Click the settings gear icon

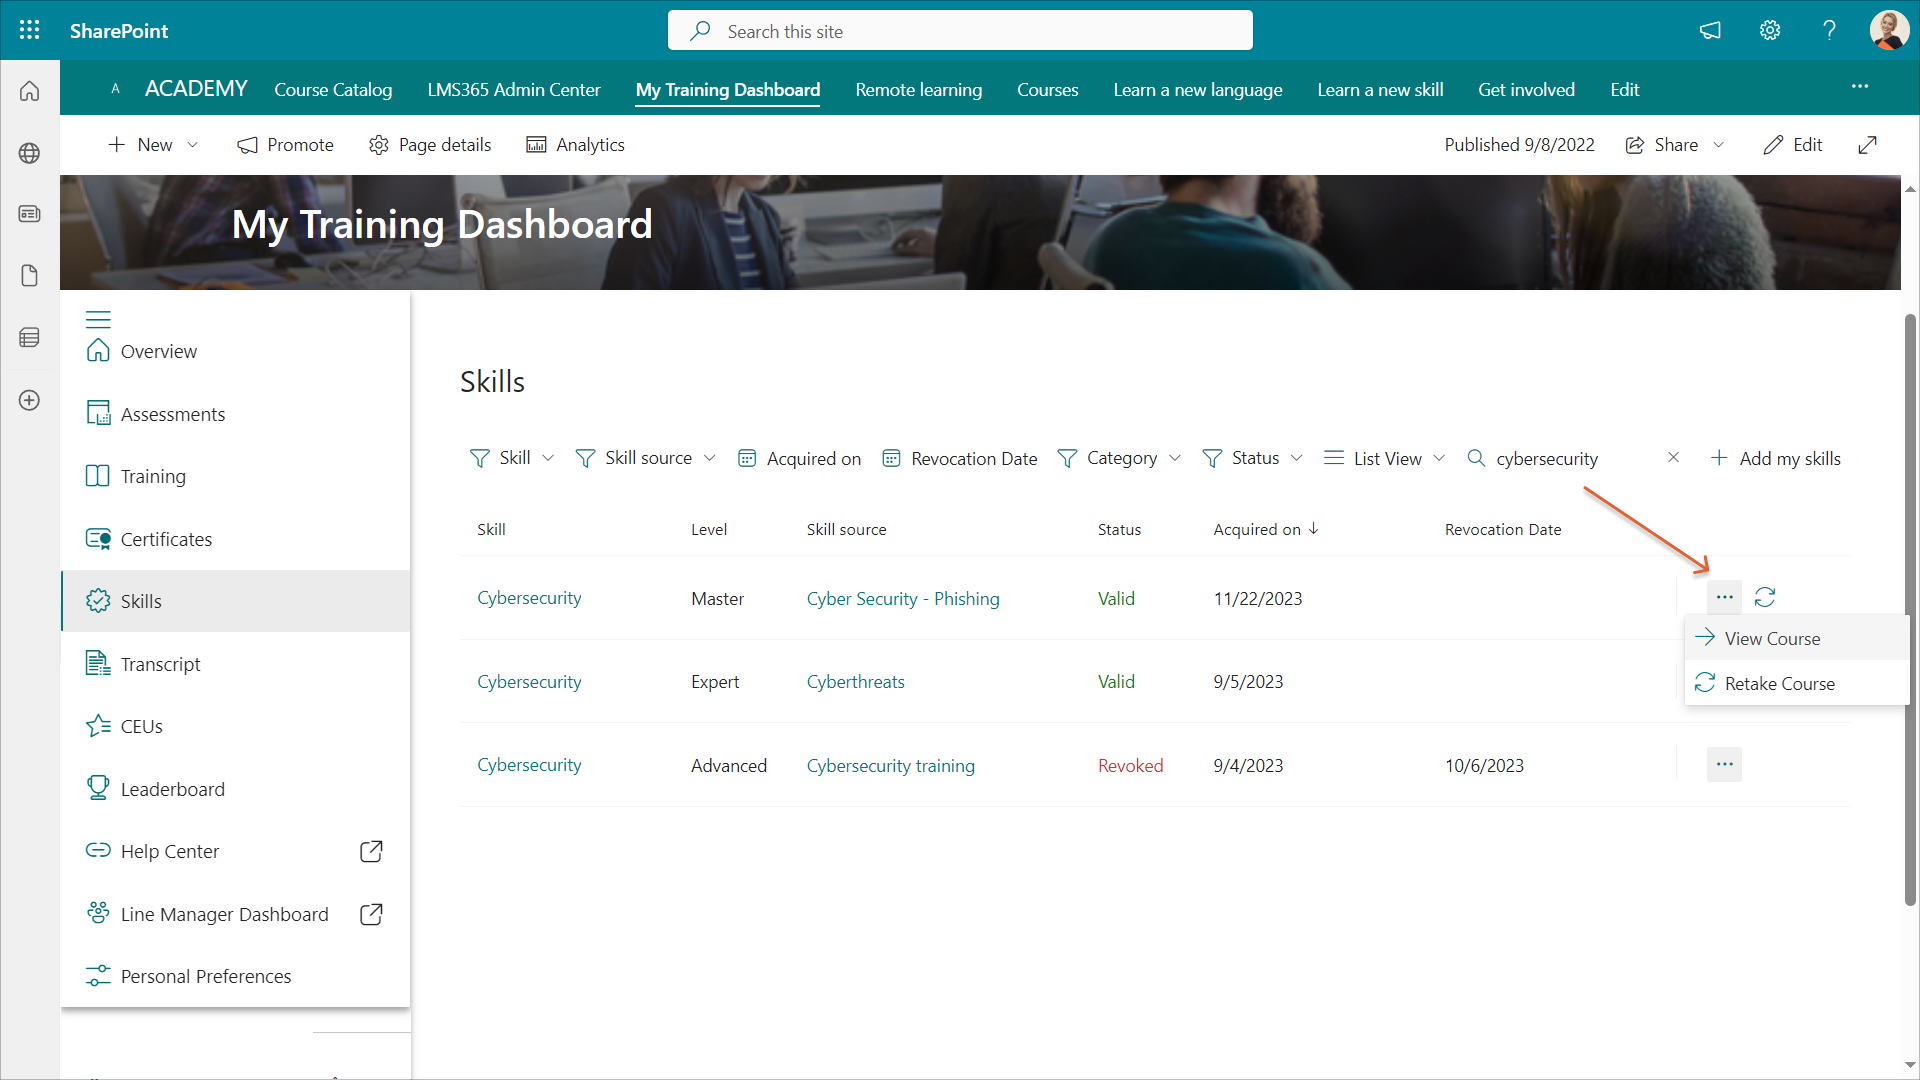pos(1770,30)
